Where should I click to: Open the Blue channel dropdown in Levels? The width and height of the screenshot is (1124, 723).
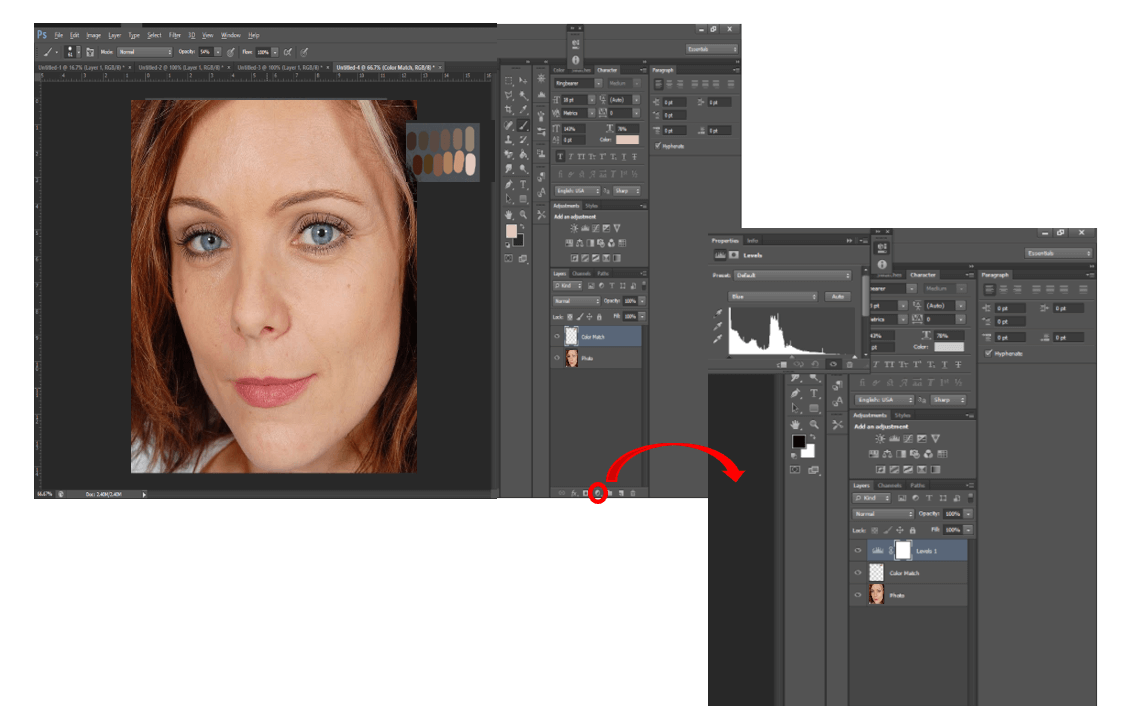pos(772,296)
